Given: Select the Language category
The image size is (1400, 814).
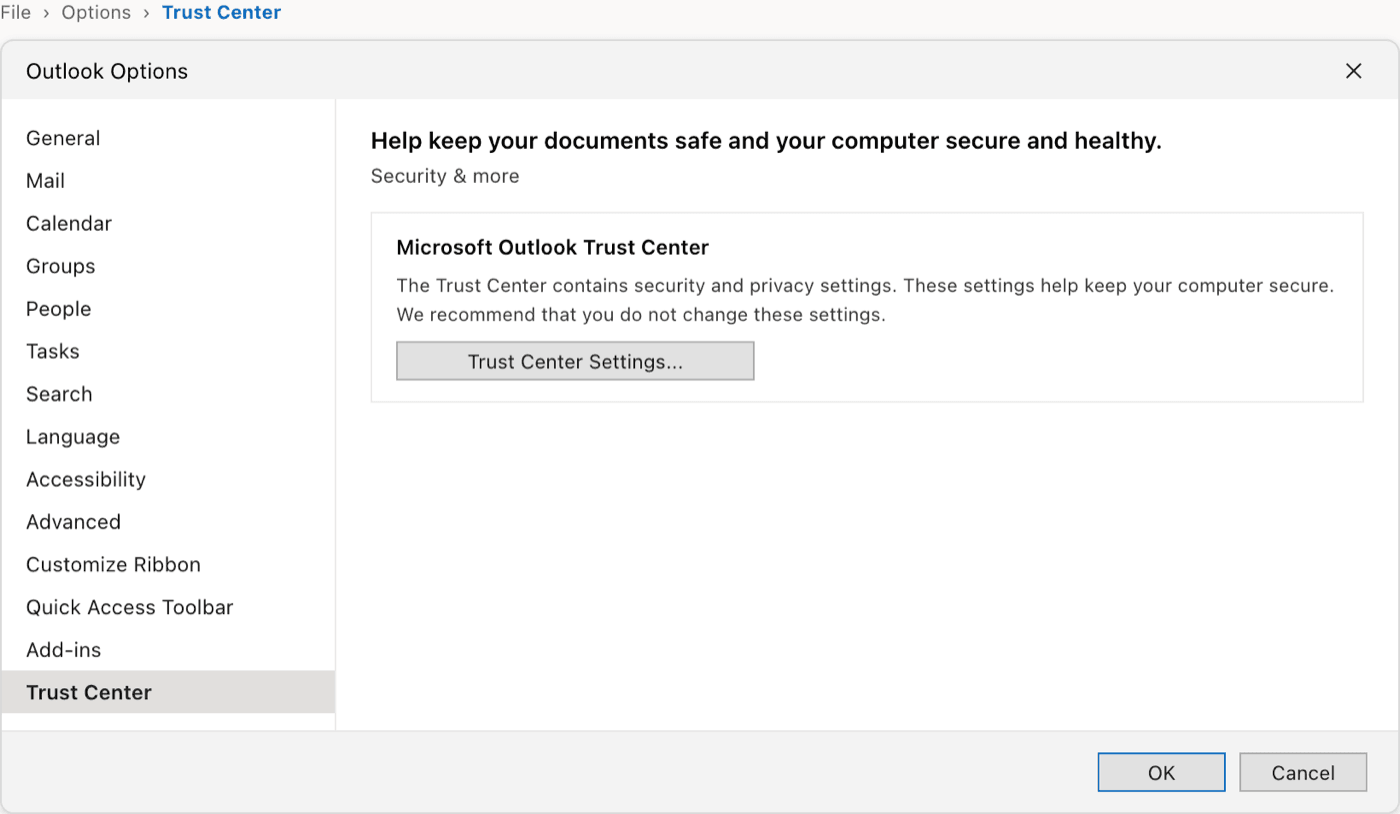Looking at the screenshot, I should pyautogui.click(x=168, y=437).
